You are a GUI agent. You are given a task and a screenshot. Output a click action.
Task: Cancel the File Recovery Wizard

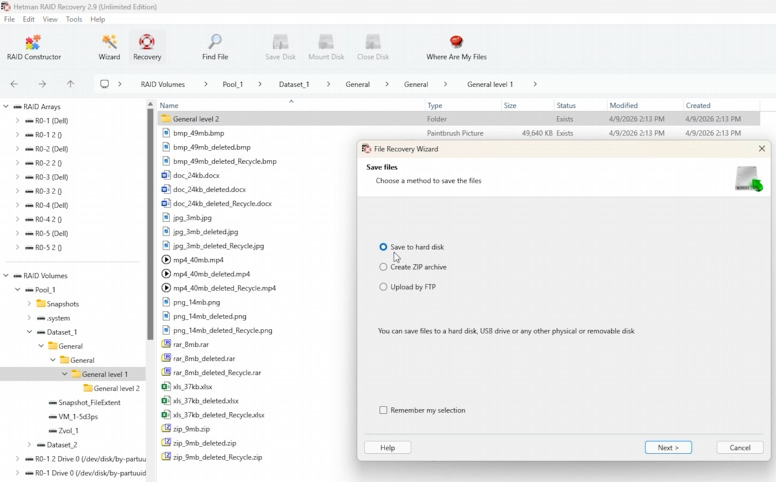(x=740, y=447)
